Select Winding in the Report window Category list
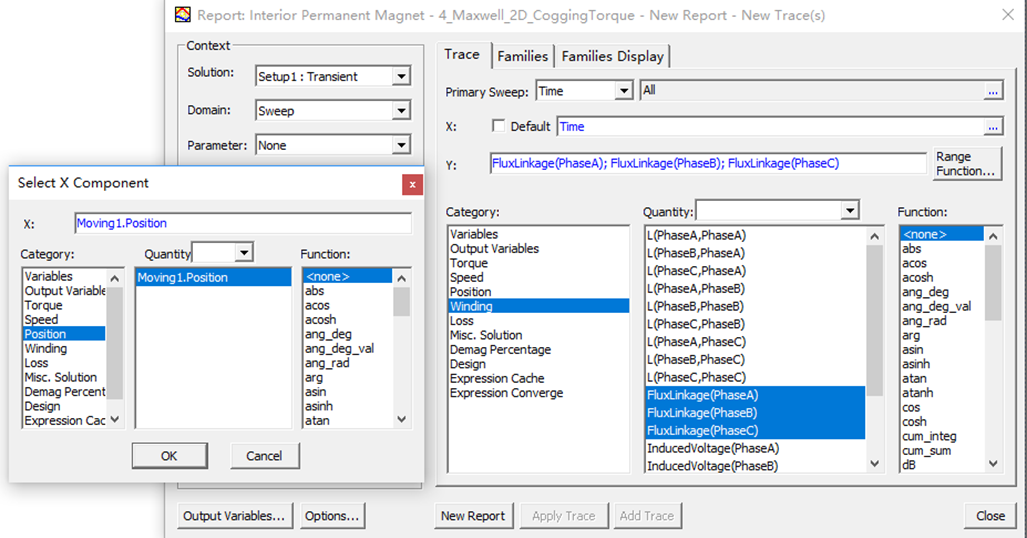This screenshot has height=538, width=1027. coord(538,306)
